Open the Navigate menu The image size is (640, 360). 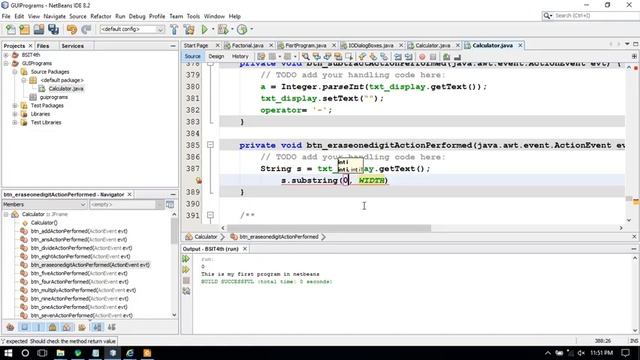(x=55, y=16)
